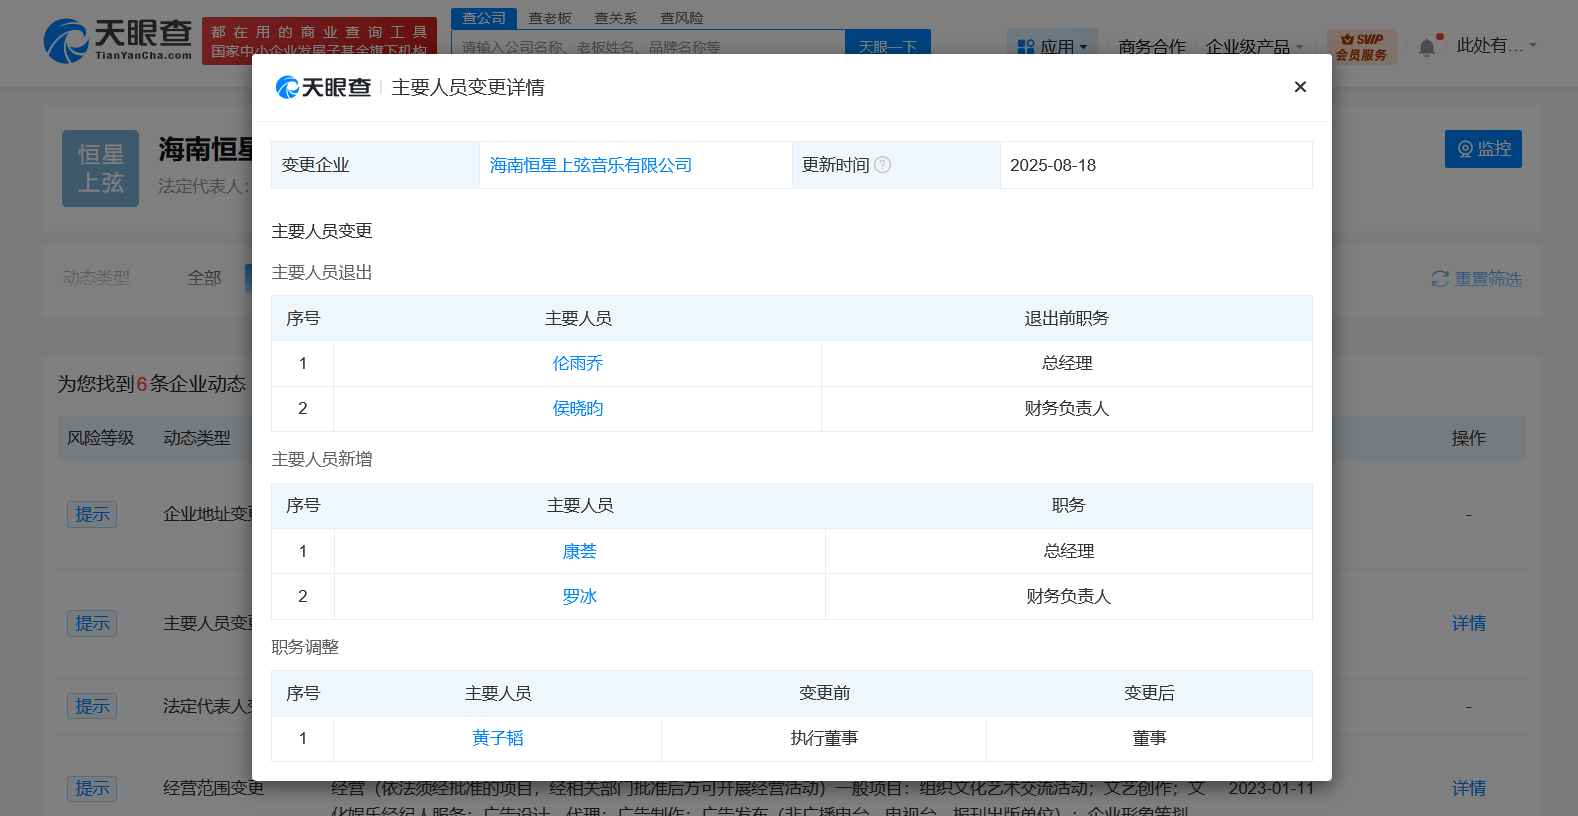Open person link 侯晓昀
This screenshot has height=816, width=1578.
click(578, 408)
